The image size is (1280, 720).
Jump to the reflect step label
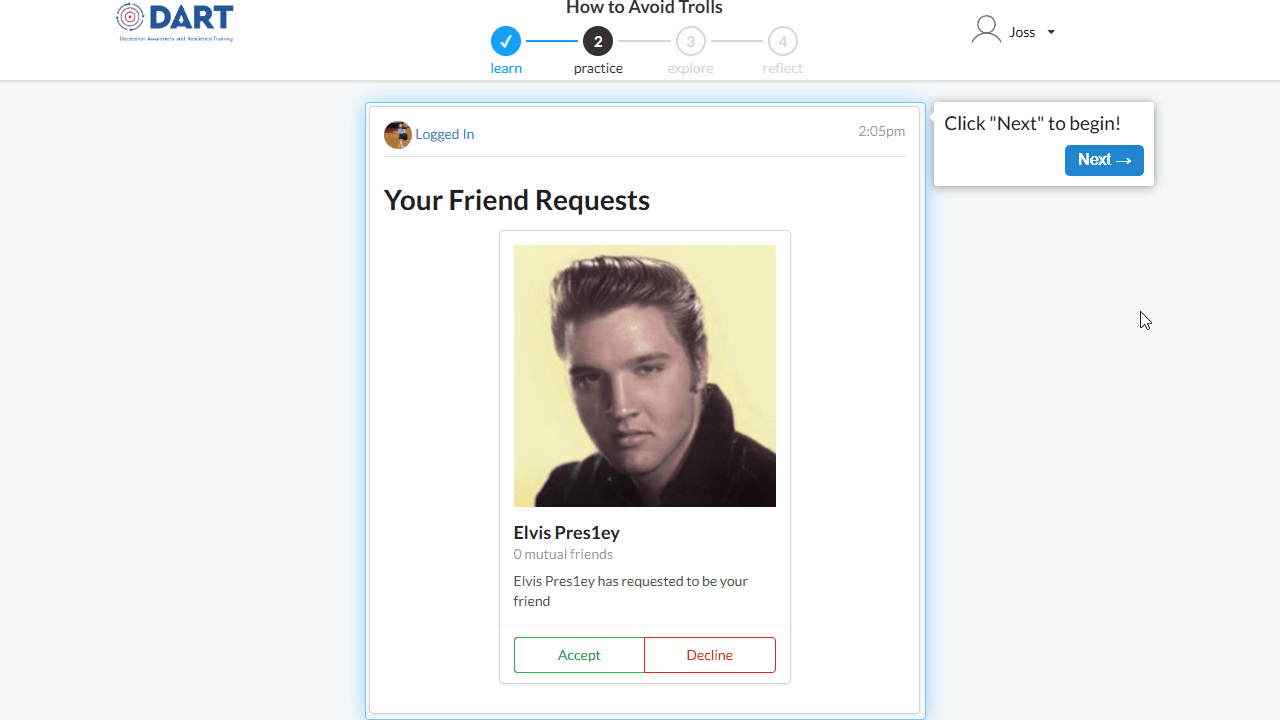click(x=782, y=69)
